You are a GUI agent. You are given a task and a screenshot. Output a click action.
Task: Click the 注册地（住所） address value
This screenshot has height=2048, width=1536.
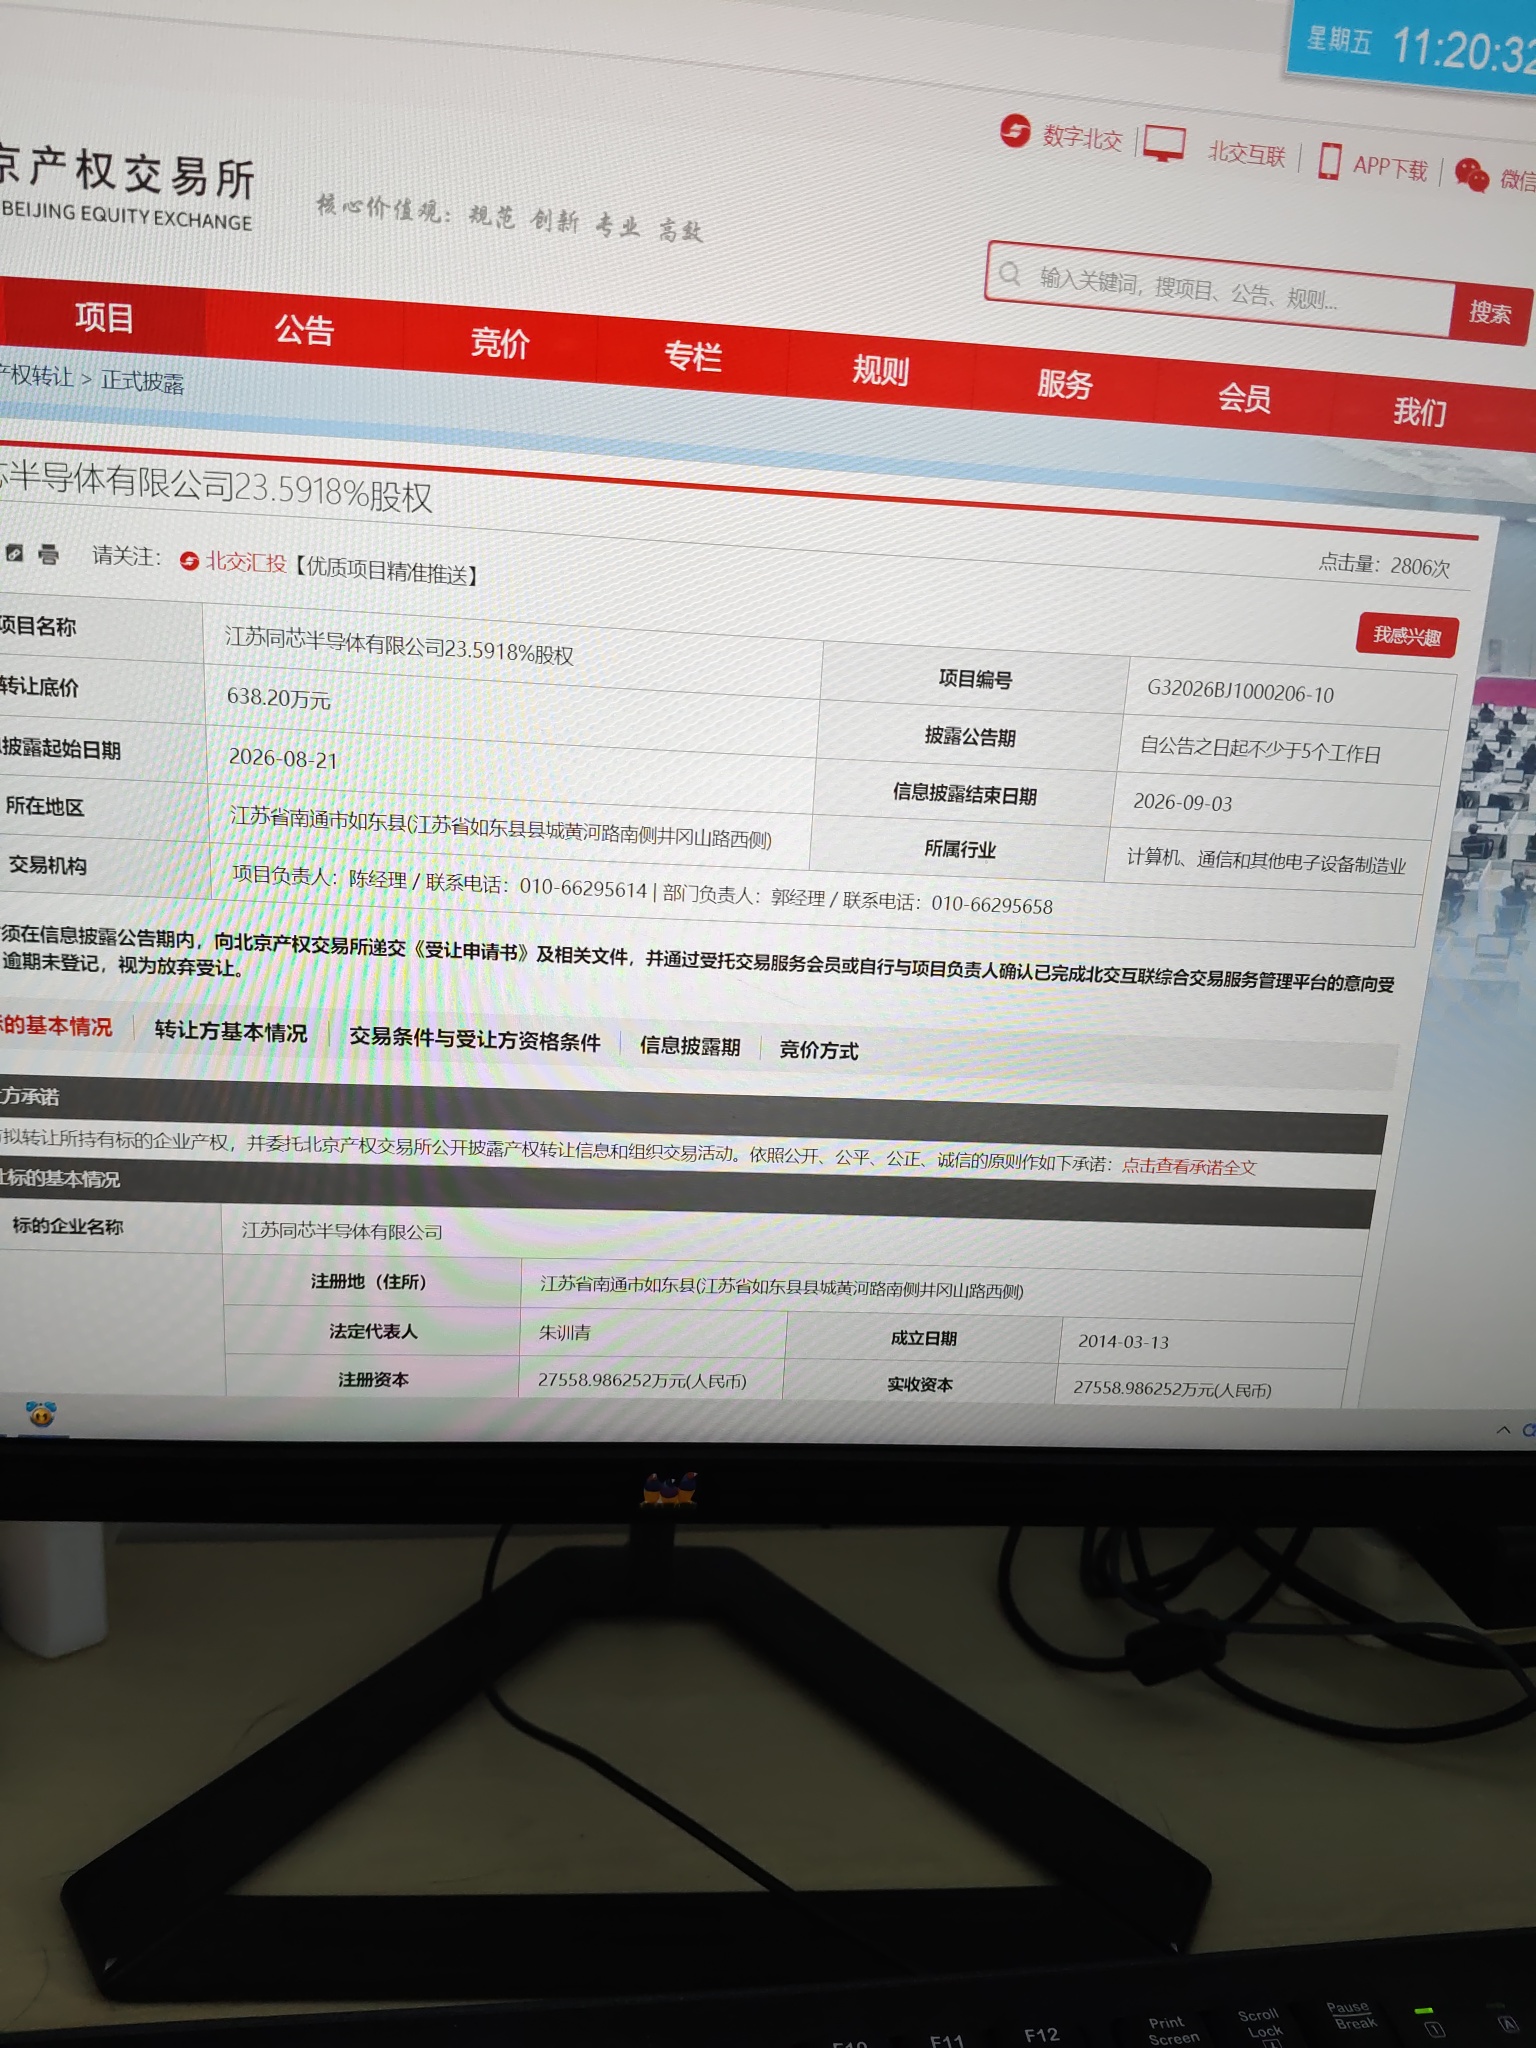tap(781, 1287)
